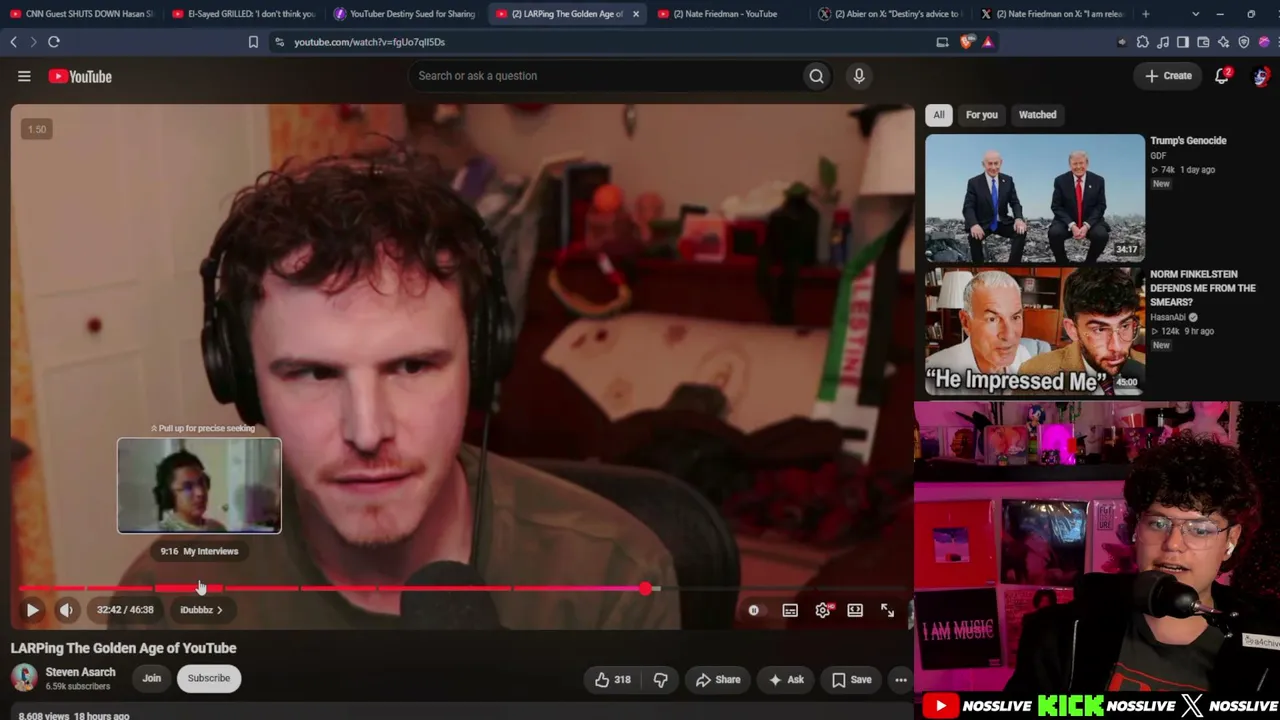Click the GDF channel name
Image resolution: width=1280 pixels, height=720 pixels.
click(1158, 156)
